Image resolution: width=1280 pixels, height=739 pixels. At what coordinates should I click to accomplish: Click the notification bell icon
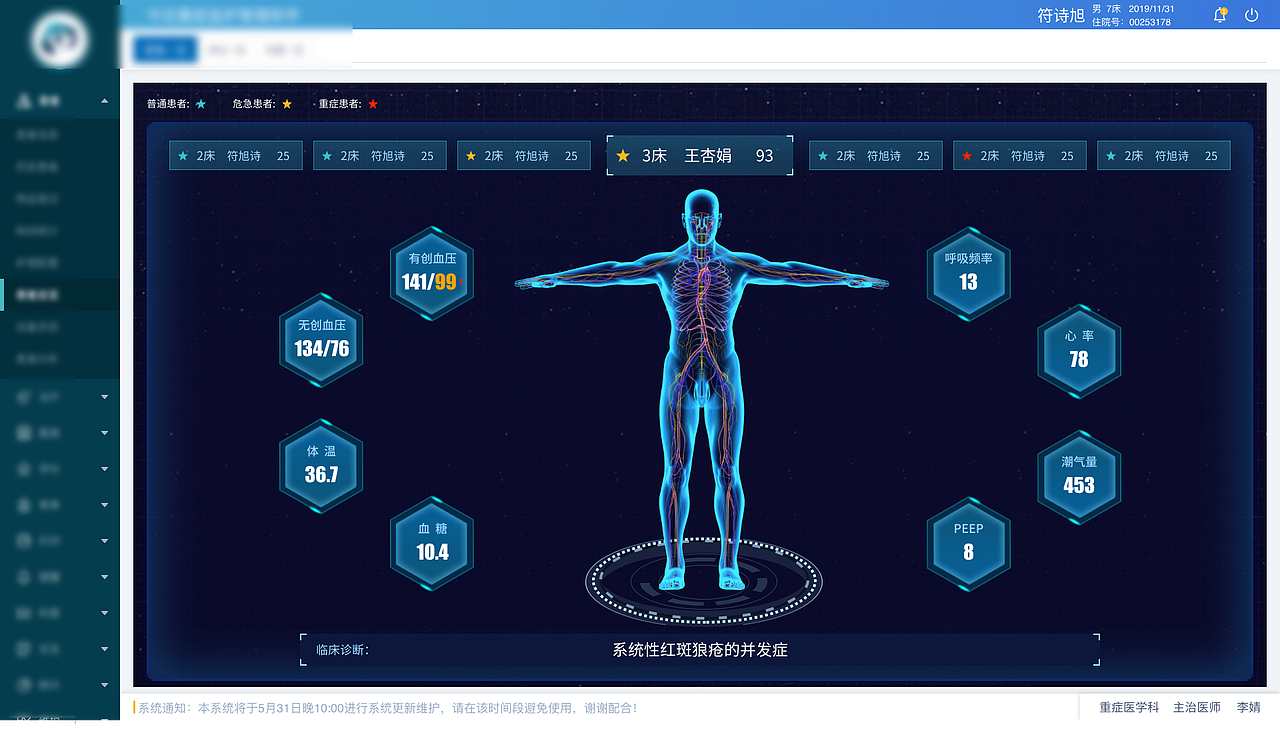tap(1218, 15)
